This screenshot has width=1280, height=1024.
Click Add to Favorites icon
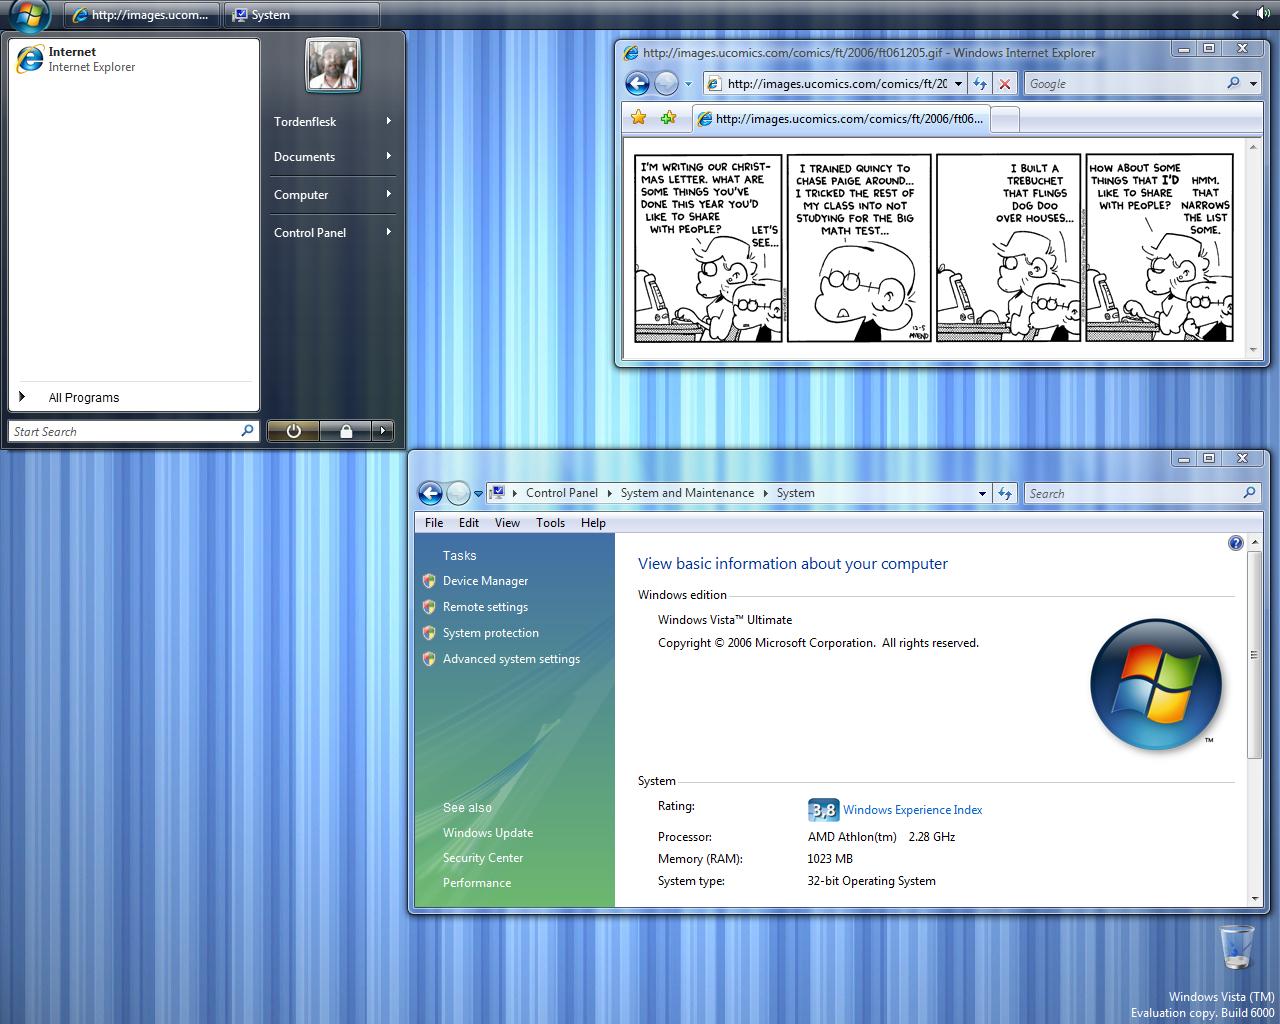click(668, 118)
